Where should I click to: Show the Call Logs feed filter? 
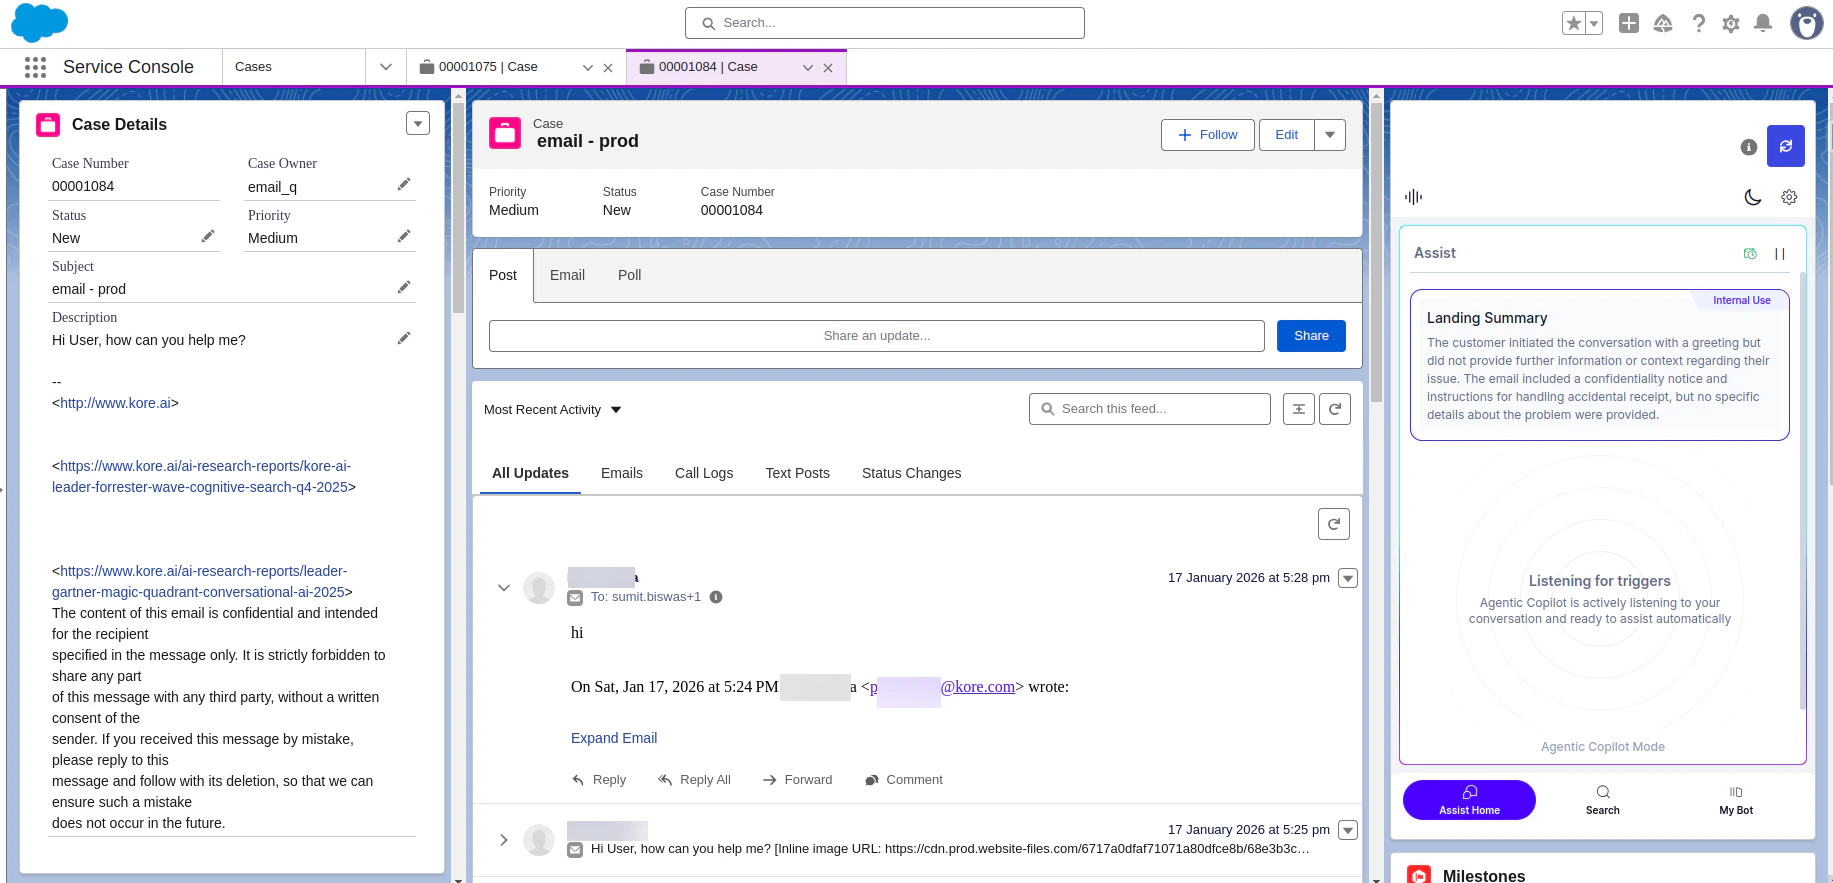tap(704, 473)
